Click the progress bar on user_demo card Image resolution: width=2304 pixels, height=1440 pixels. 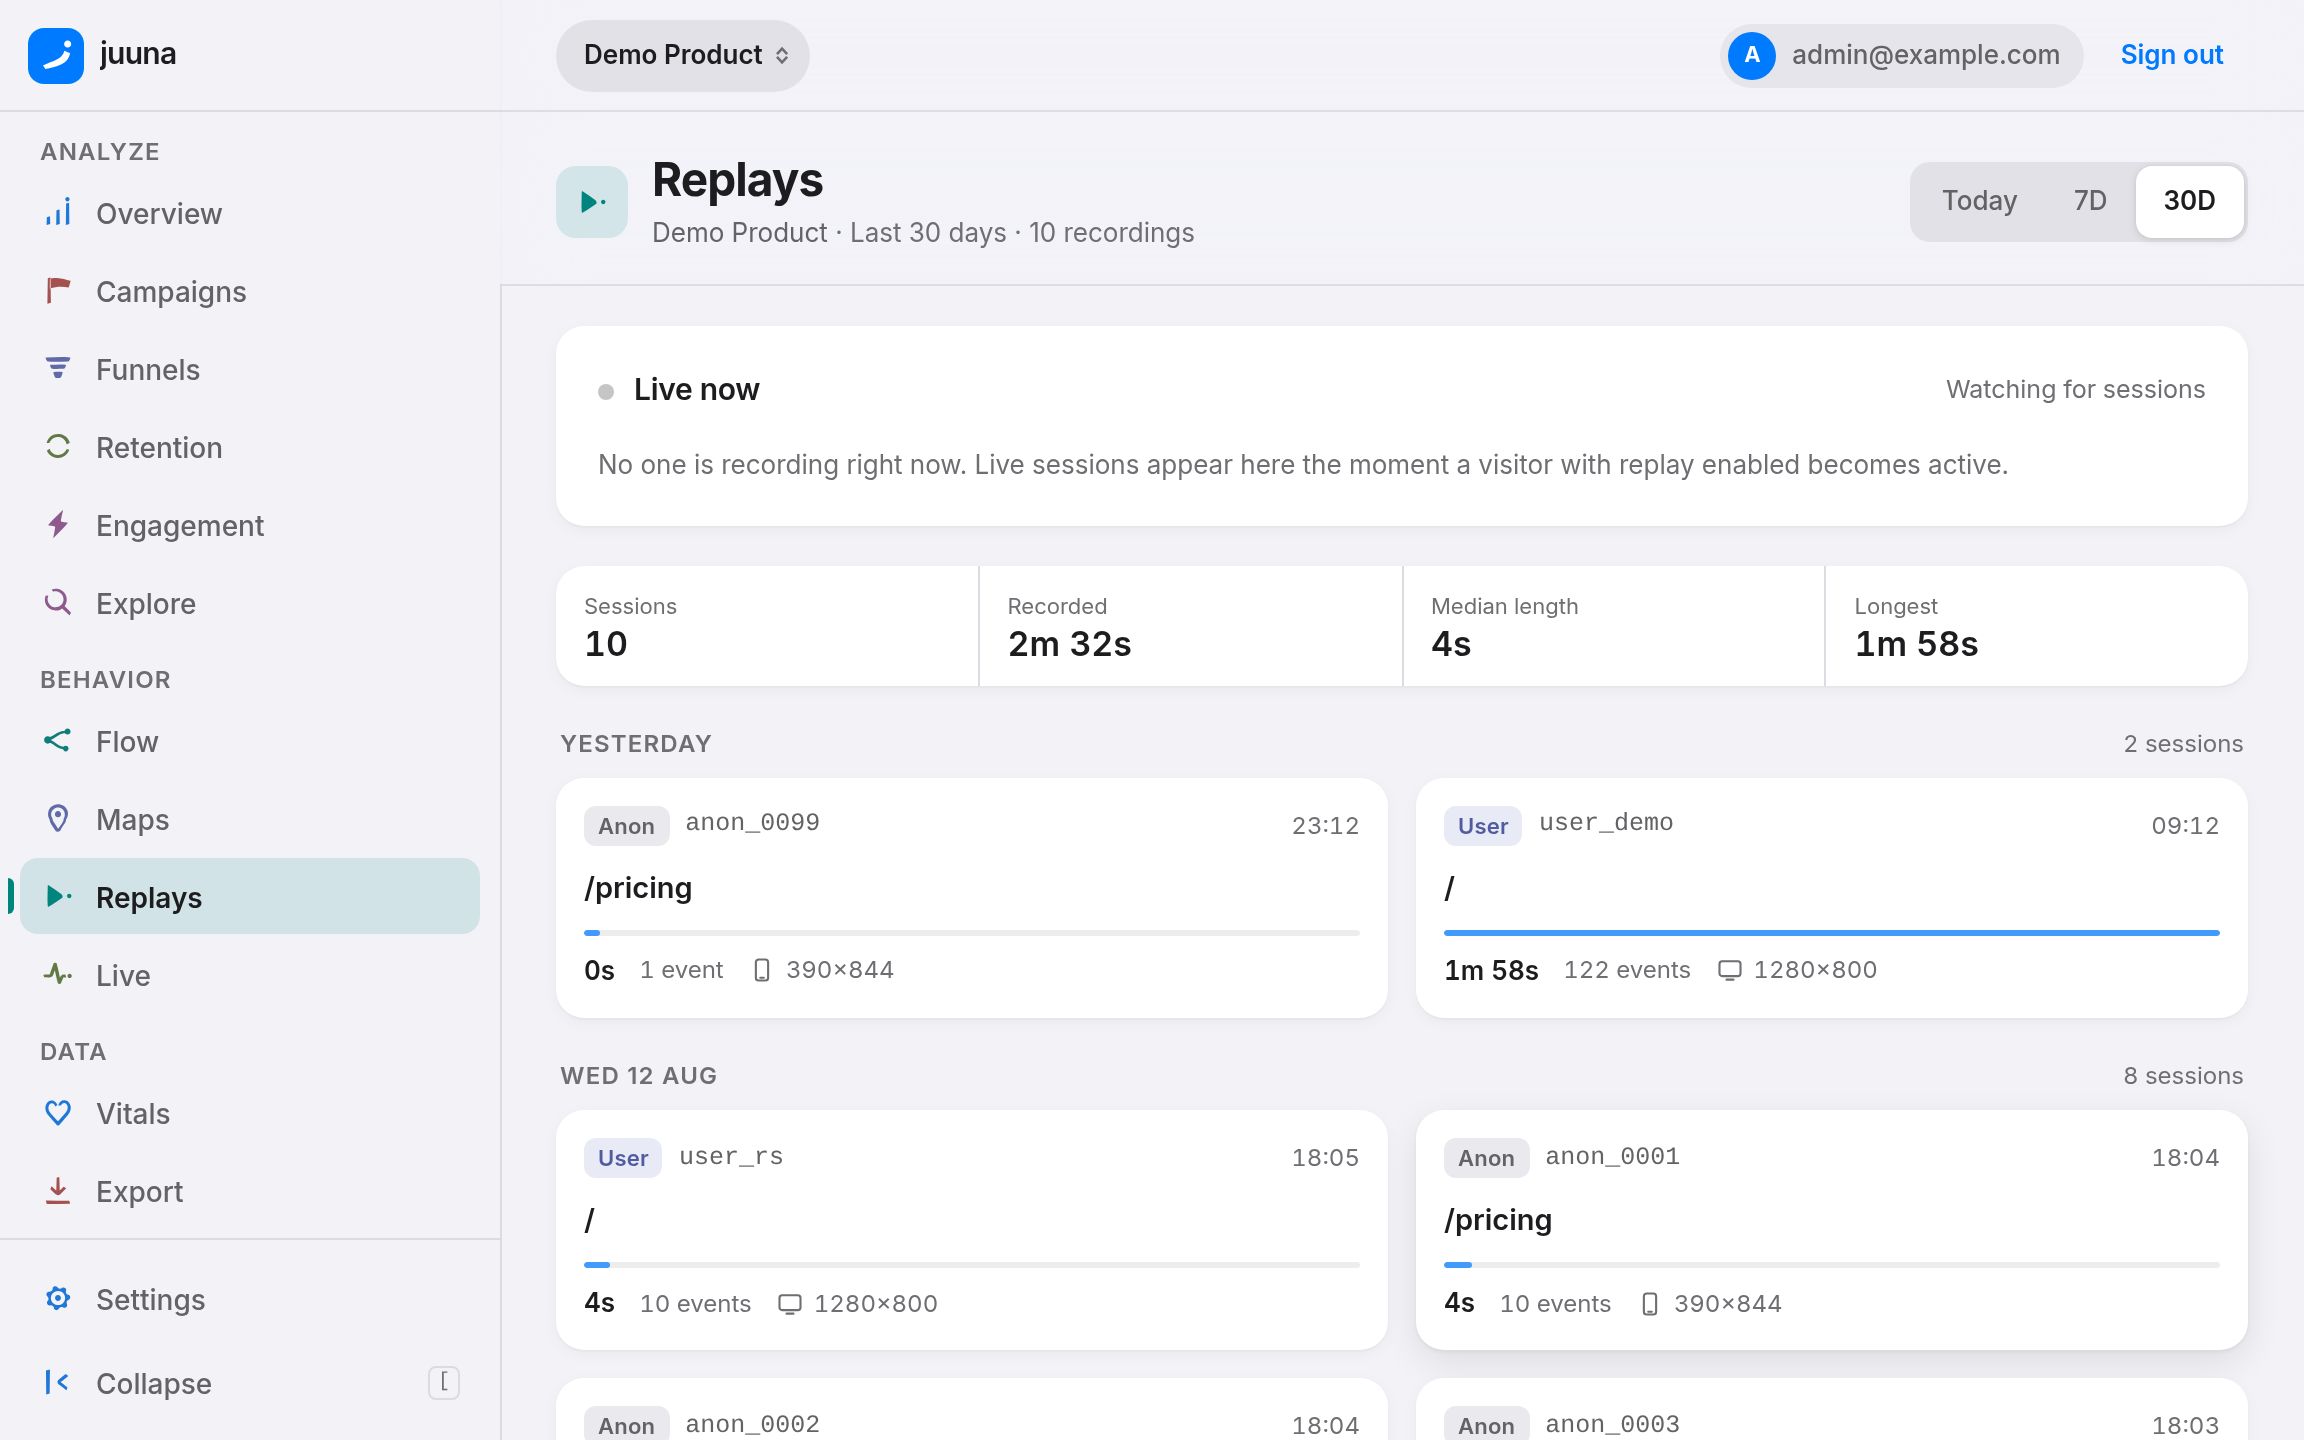[1832, 933]
